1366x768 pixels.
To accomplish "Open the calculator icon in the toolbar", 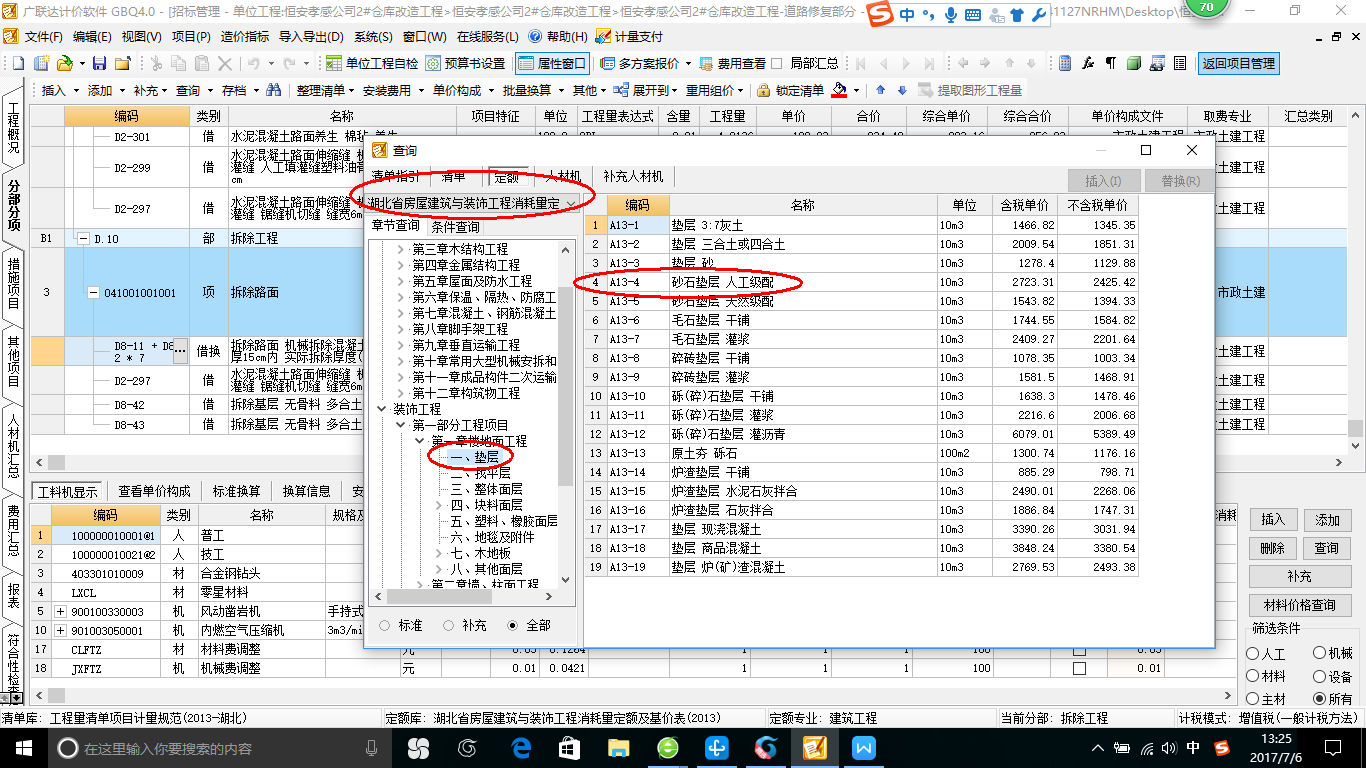I will click(x=1065, y=63).
